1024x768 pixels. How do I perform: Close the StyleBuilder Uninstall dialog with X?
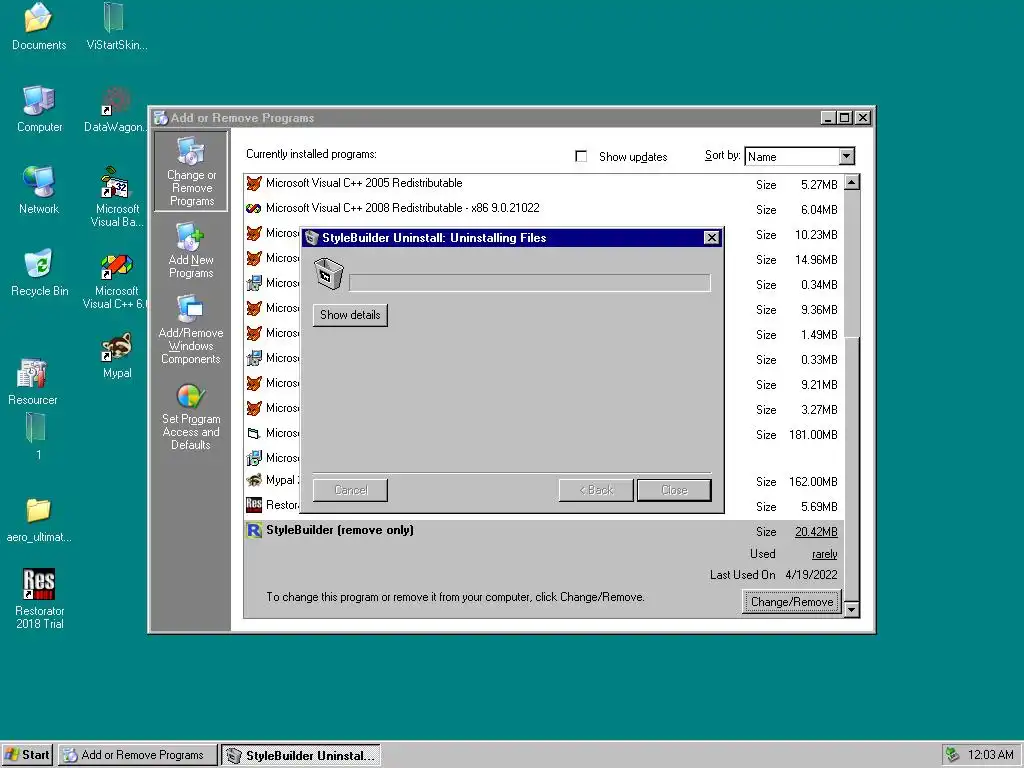click(712, 238)
